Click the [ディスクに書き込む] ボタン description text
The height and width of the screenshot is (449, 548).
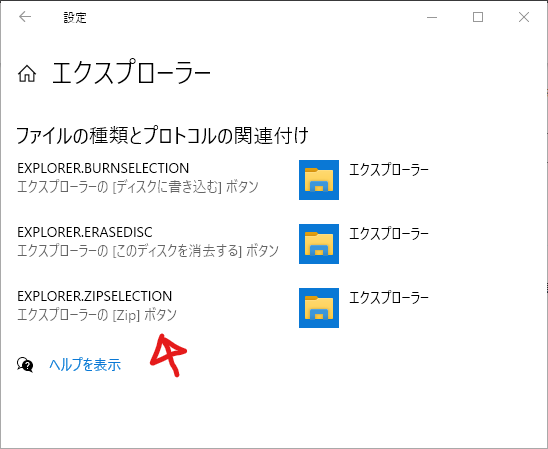[185, 187]
